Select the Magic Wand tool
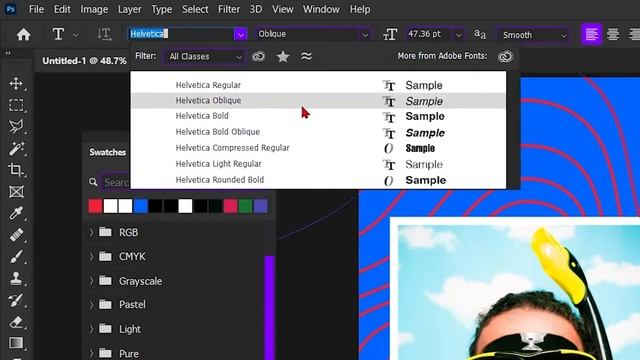The image size is (640, 360). 16,148
